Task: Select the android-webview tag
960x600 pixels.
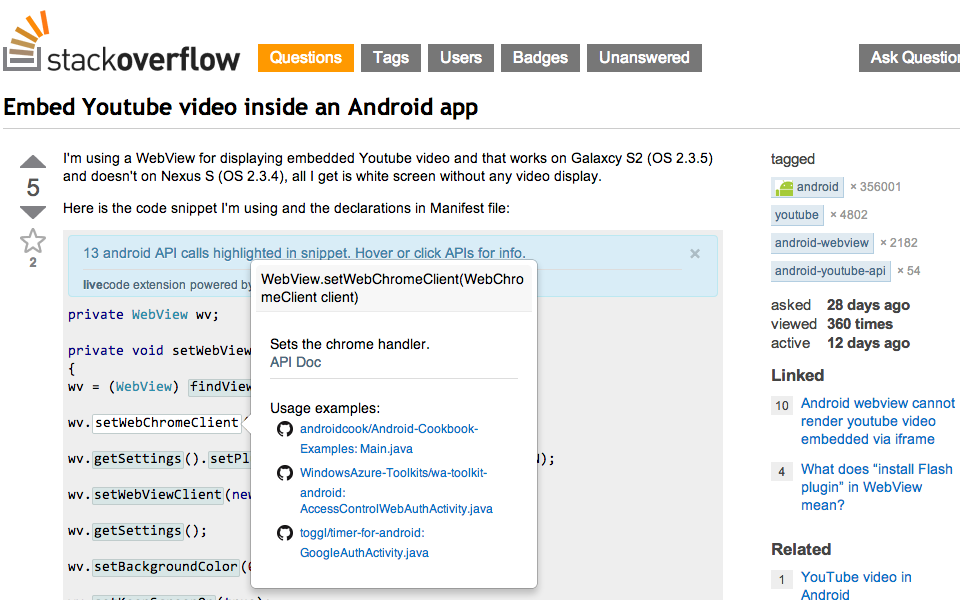Action: pyautogui.click(x=822, y=243)
